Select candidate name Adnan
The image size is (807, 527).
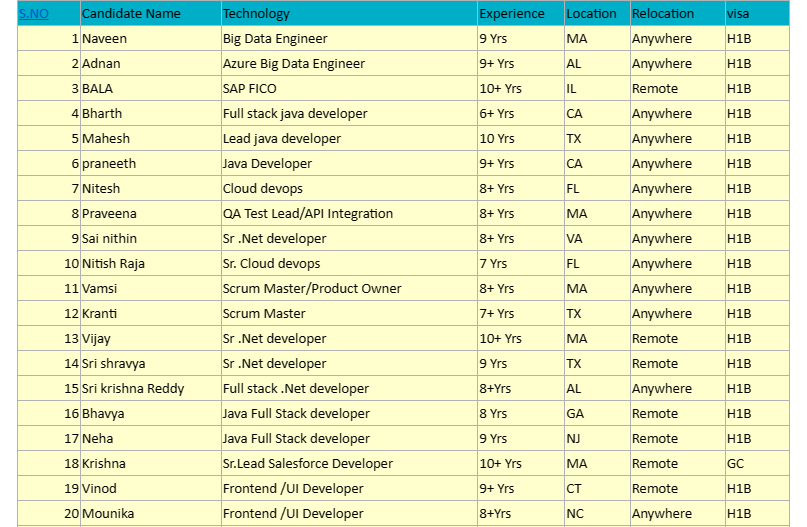tap(101, 64)
